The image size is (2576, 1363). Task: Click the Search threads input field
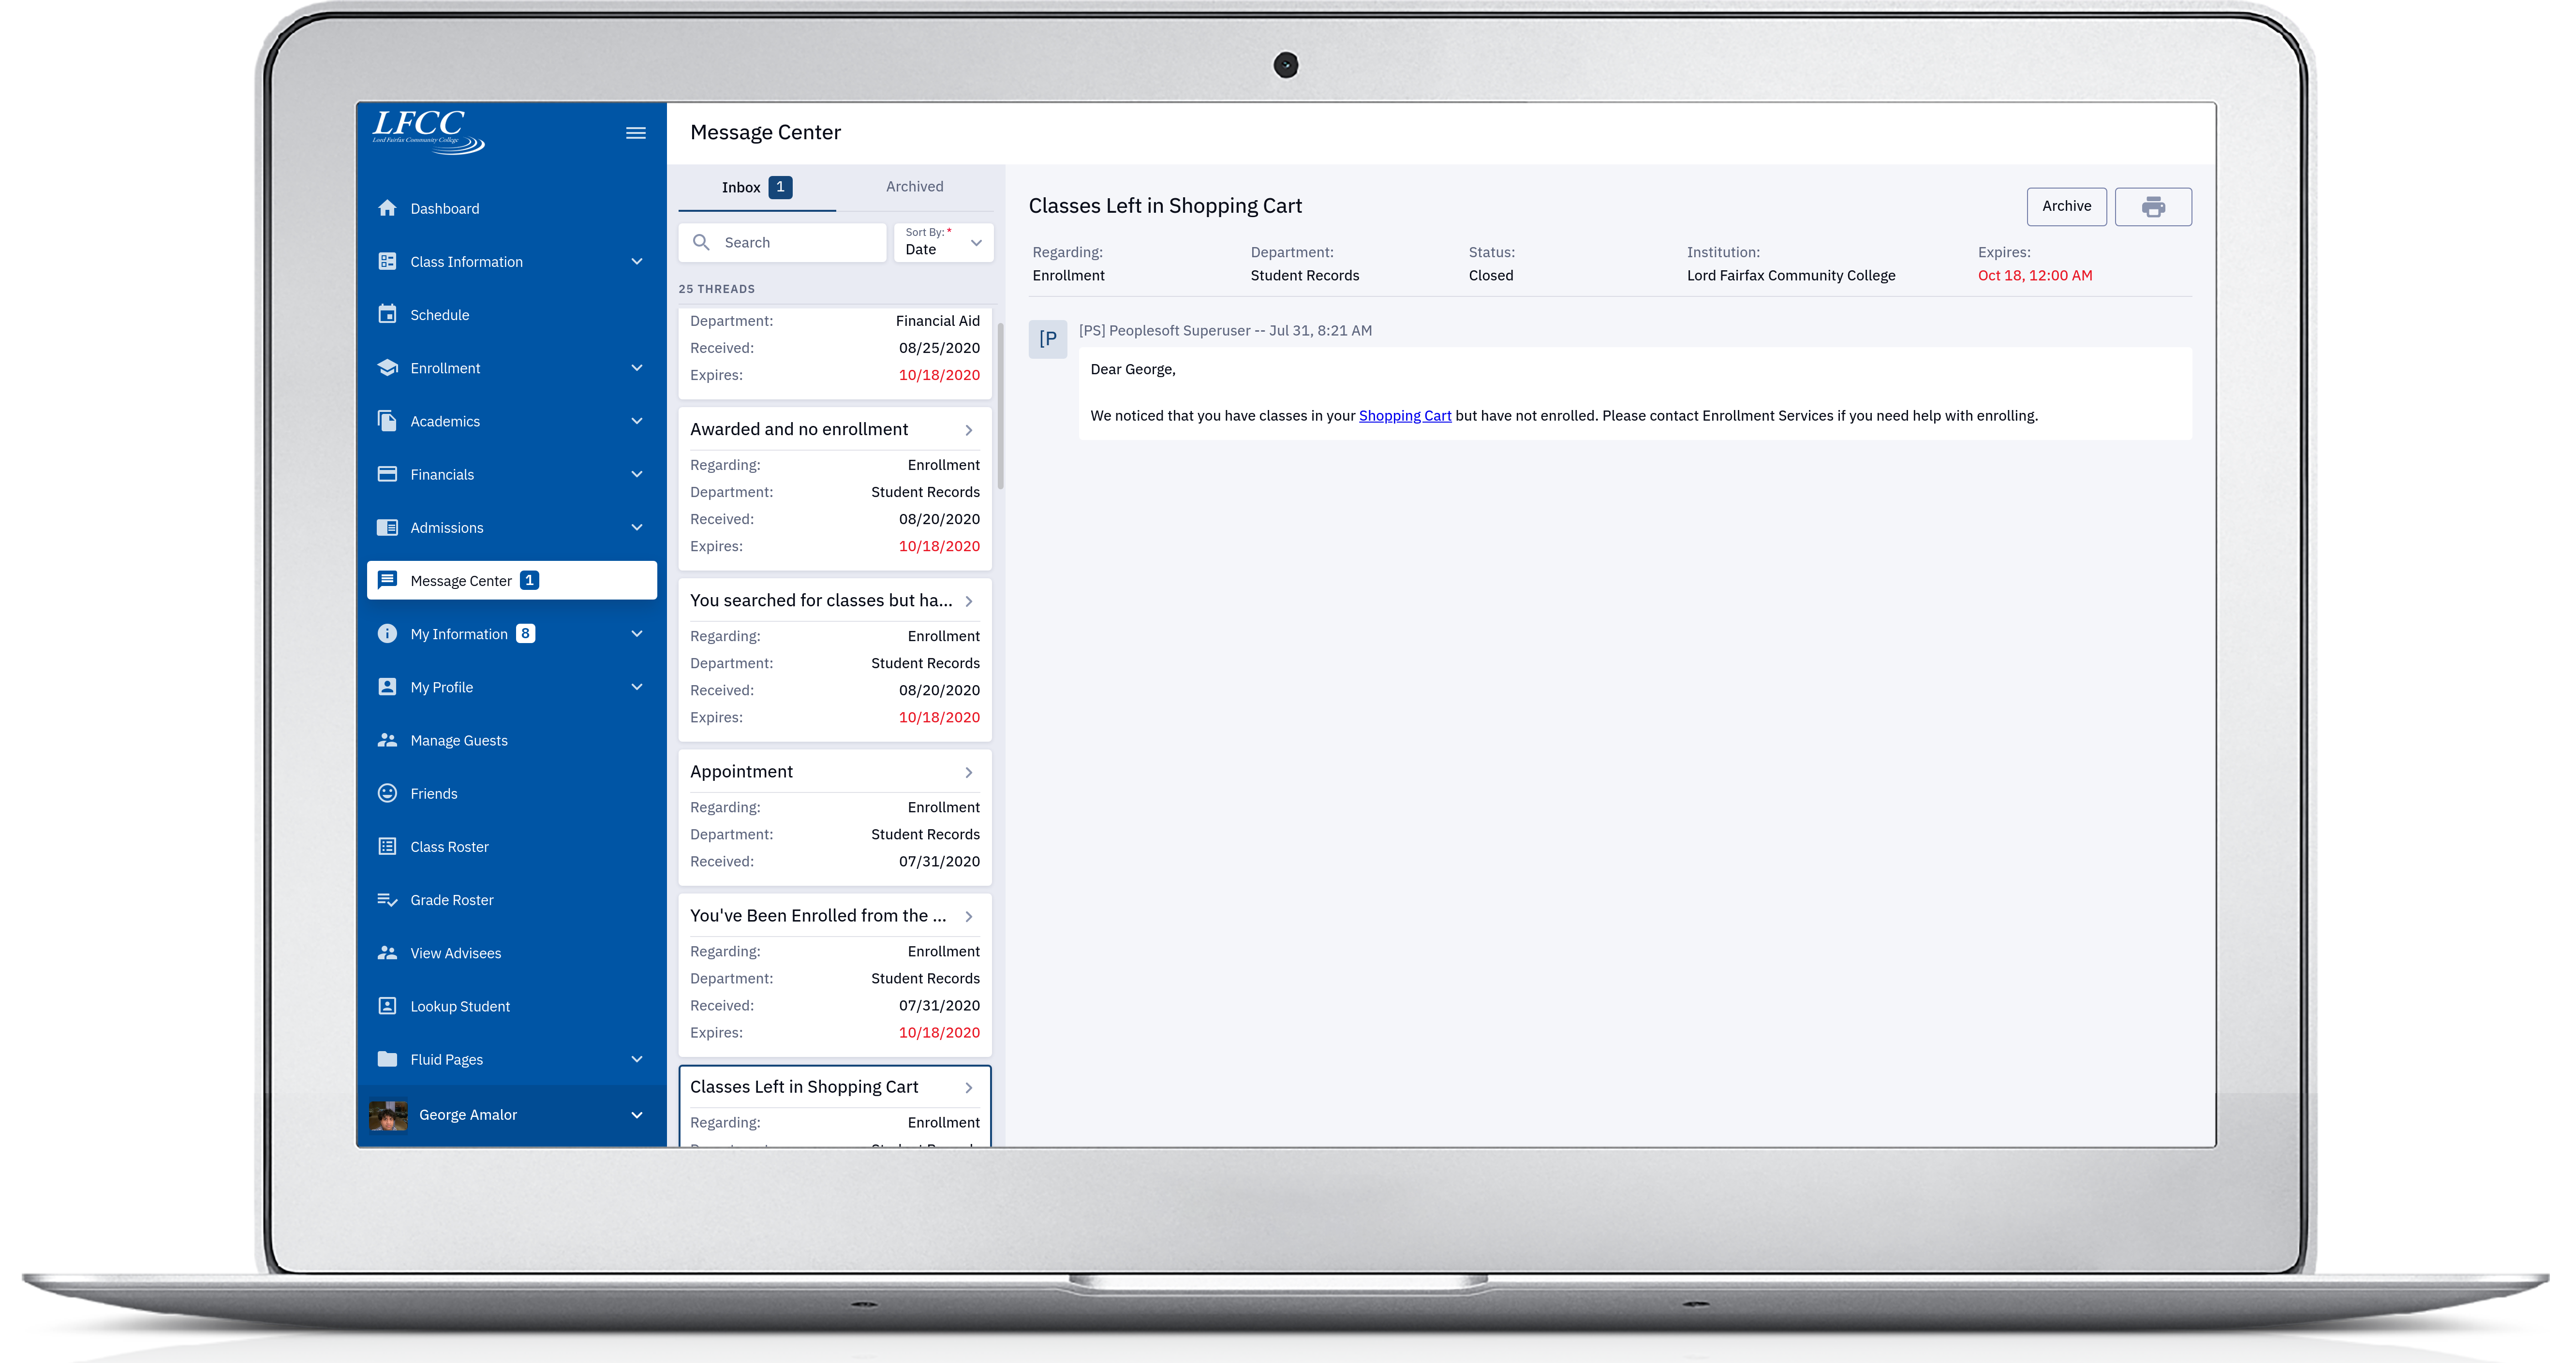click(x=782, y=242)
